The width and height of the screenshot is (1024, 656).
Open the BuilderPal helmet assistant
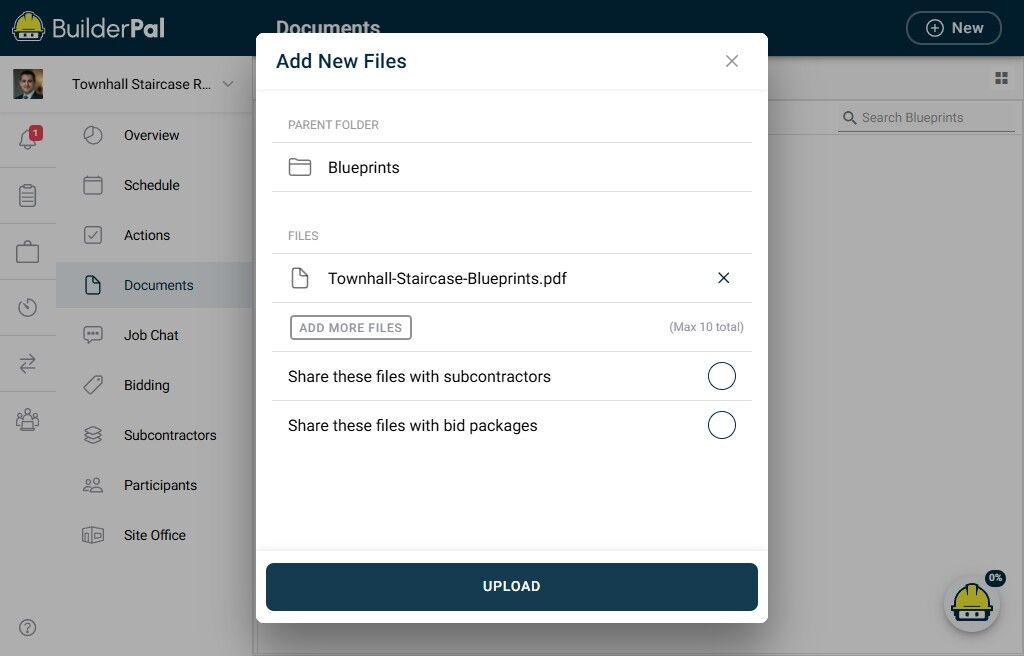tap(971, 604)
